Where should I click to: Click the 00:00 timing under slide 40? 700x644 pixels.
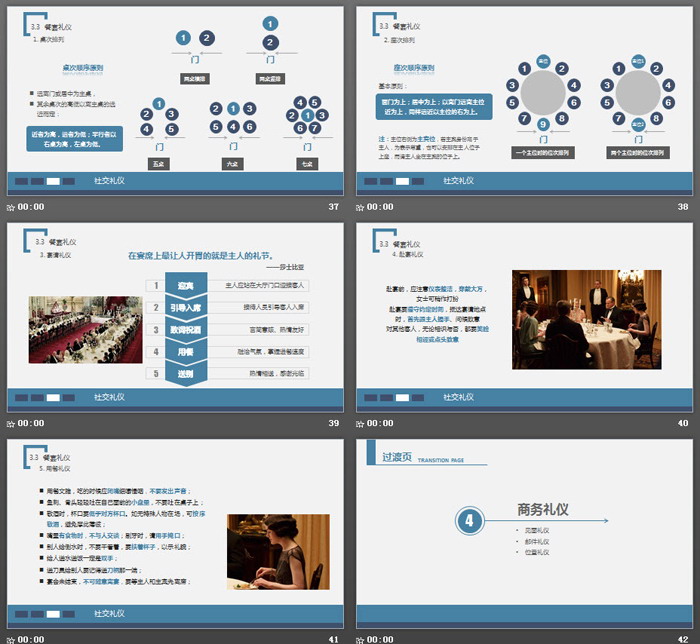coord(381,423)
